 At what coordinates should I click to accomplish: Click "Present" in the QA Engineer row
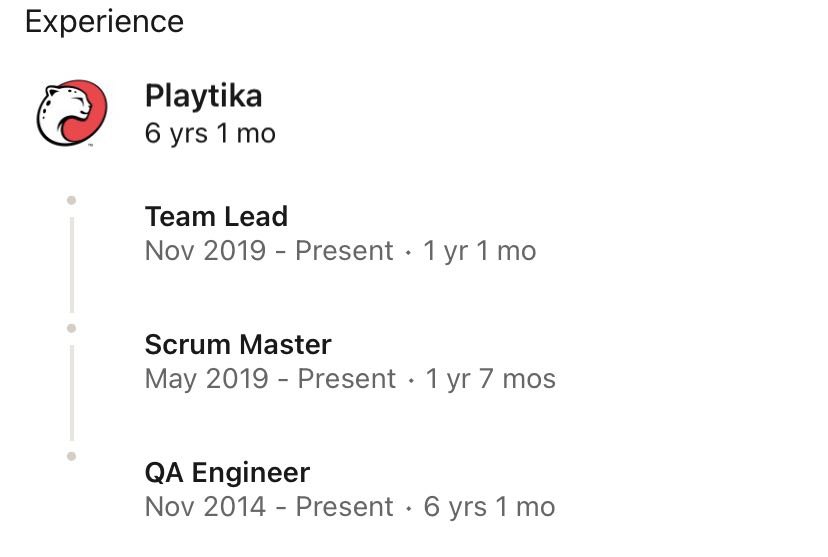pyautogui.click(x=345, y=506)
